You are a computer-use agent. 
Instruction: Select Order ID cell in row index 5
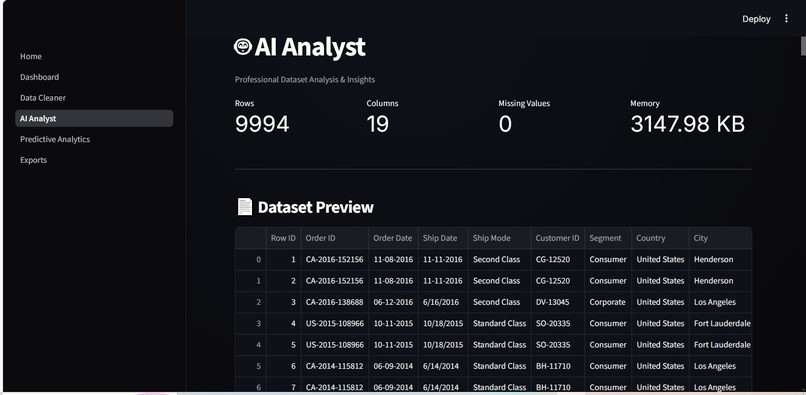point(335,366)
